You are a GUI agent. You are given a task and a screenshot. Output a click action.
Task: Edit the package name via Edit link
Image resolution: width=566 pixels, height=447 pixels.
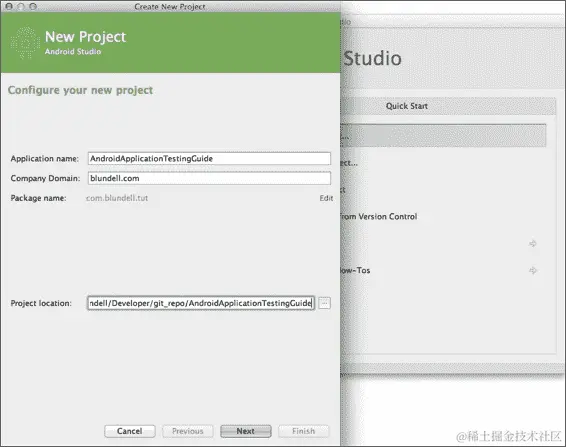326,198
